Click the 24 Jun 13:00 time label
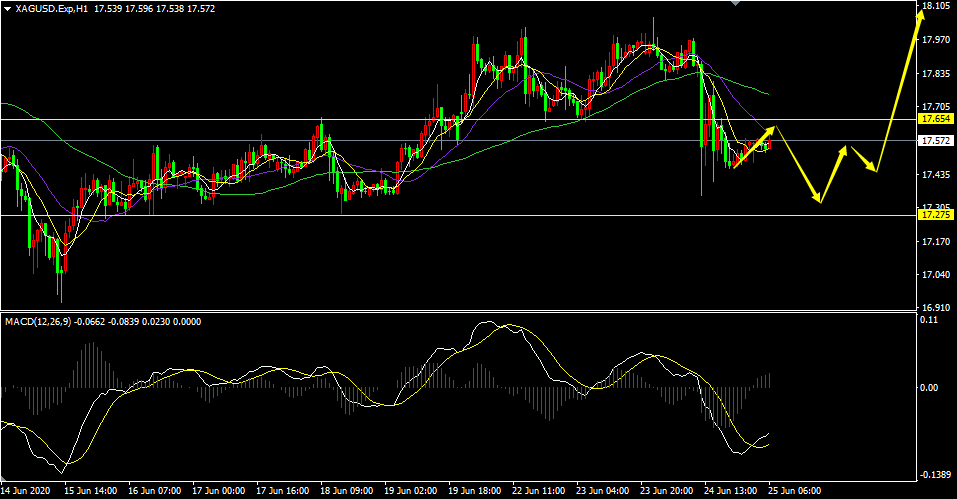This screenshot has width=957, height=499. click(731, 490)
